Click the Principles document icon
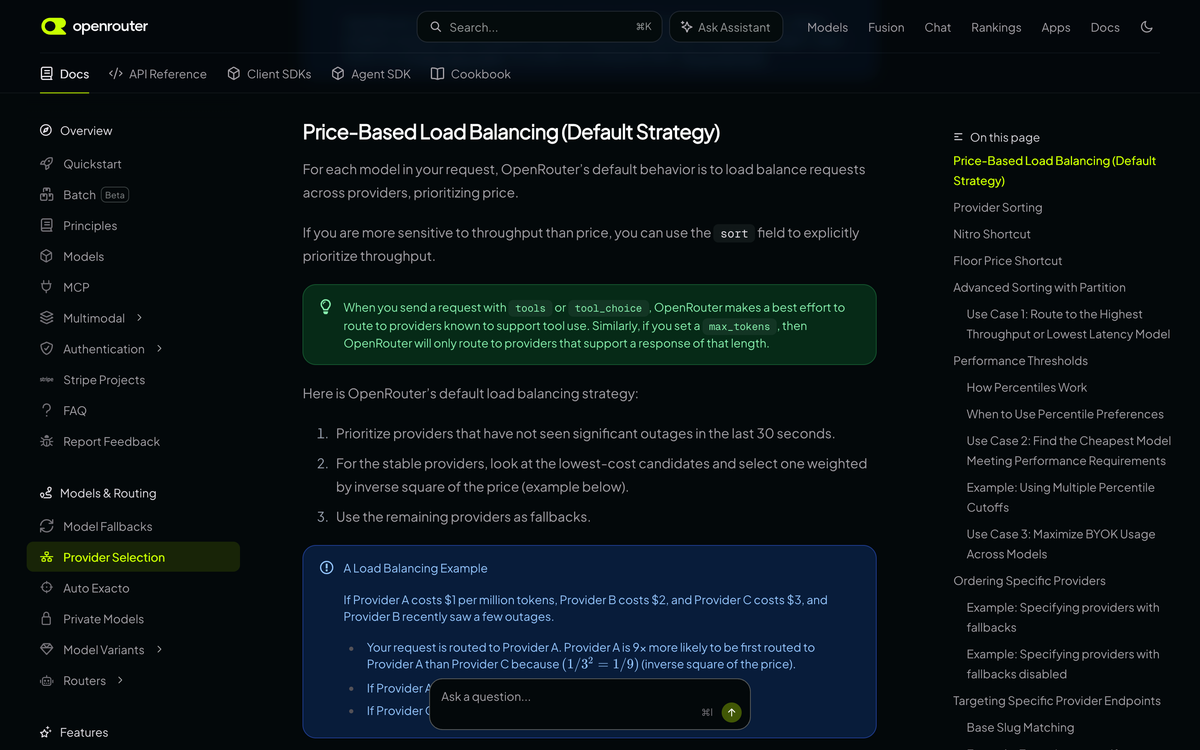 click(x=46, y=226)
